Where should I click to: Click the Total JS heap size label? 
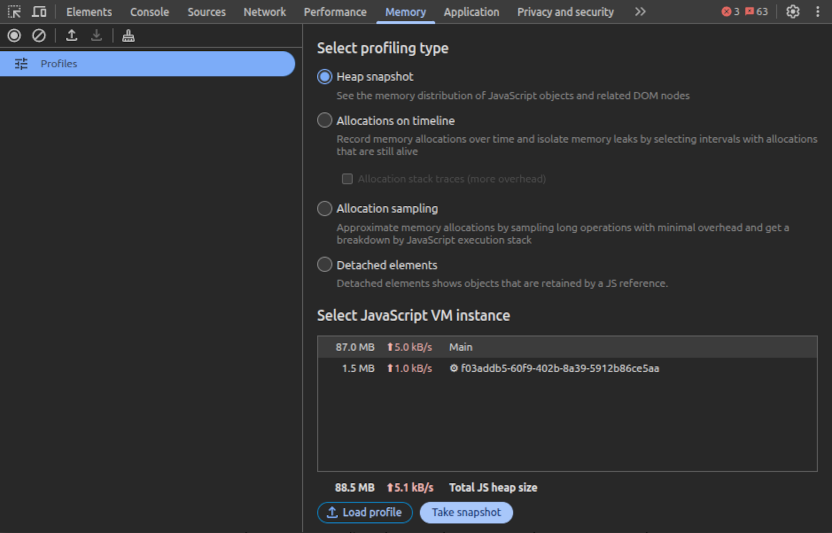[493, 487]
